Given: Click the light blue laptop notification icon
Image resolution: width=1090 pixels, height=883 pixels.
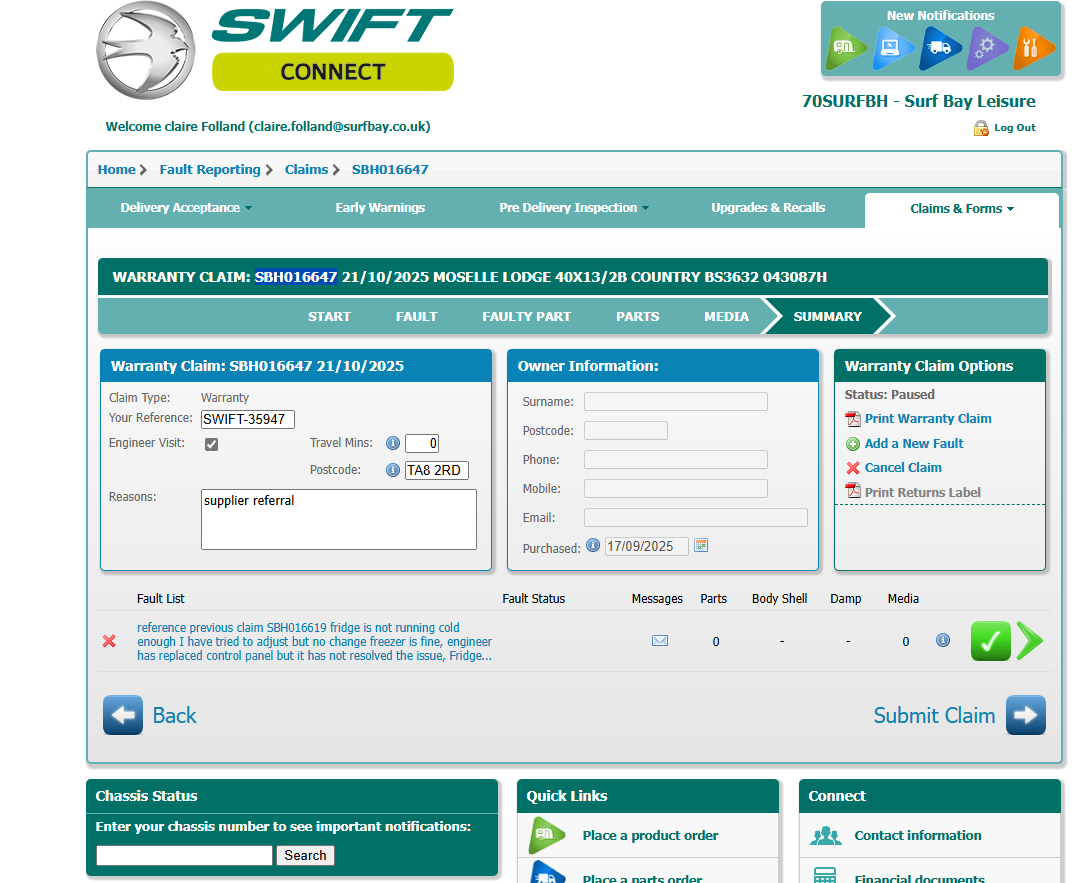Looking at the screenshot, I should click(x=893, y=48).
